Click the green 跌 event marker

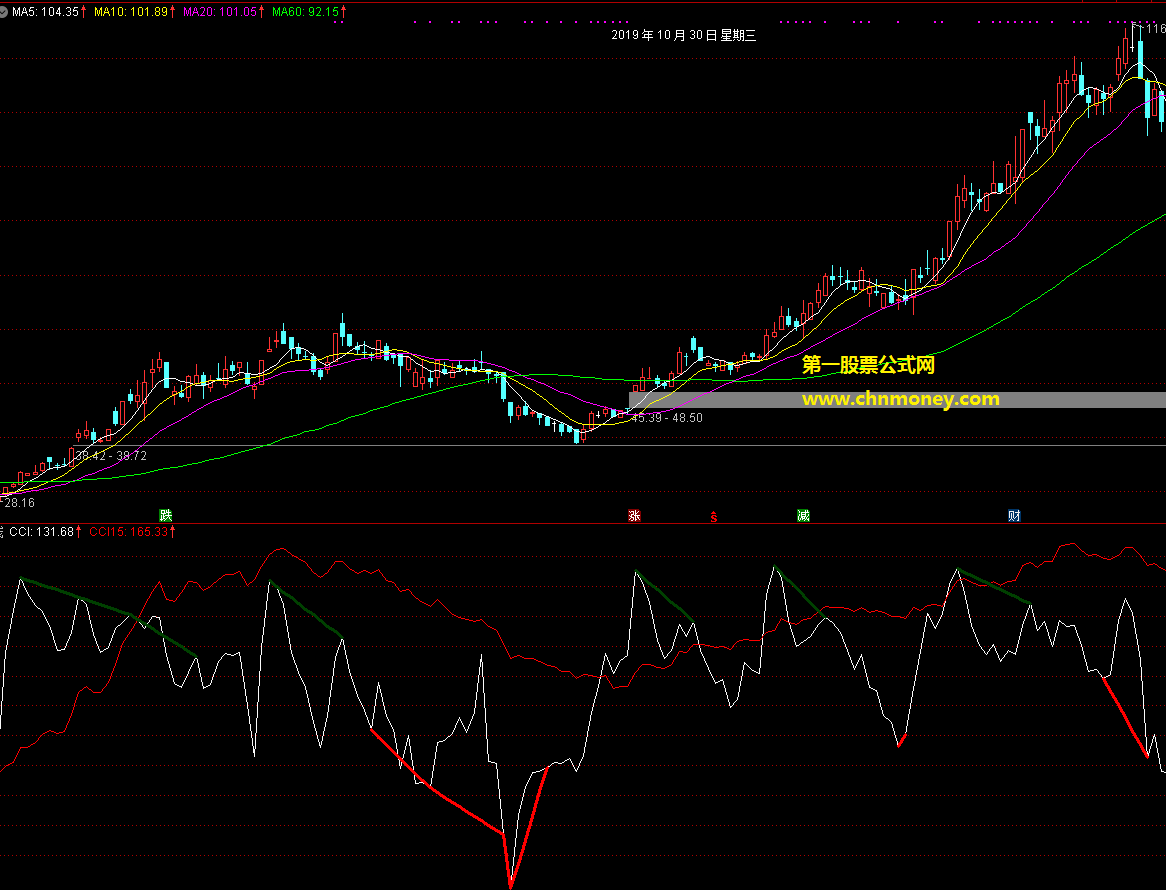166,515
